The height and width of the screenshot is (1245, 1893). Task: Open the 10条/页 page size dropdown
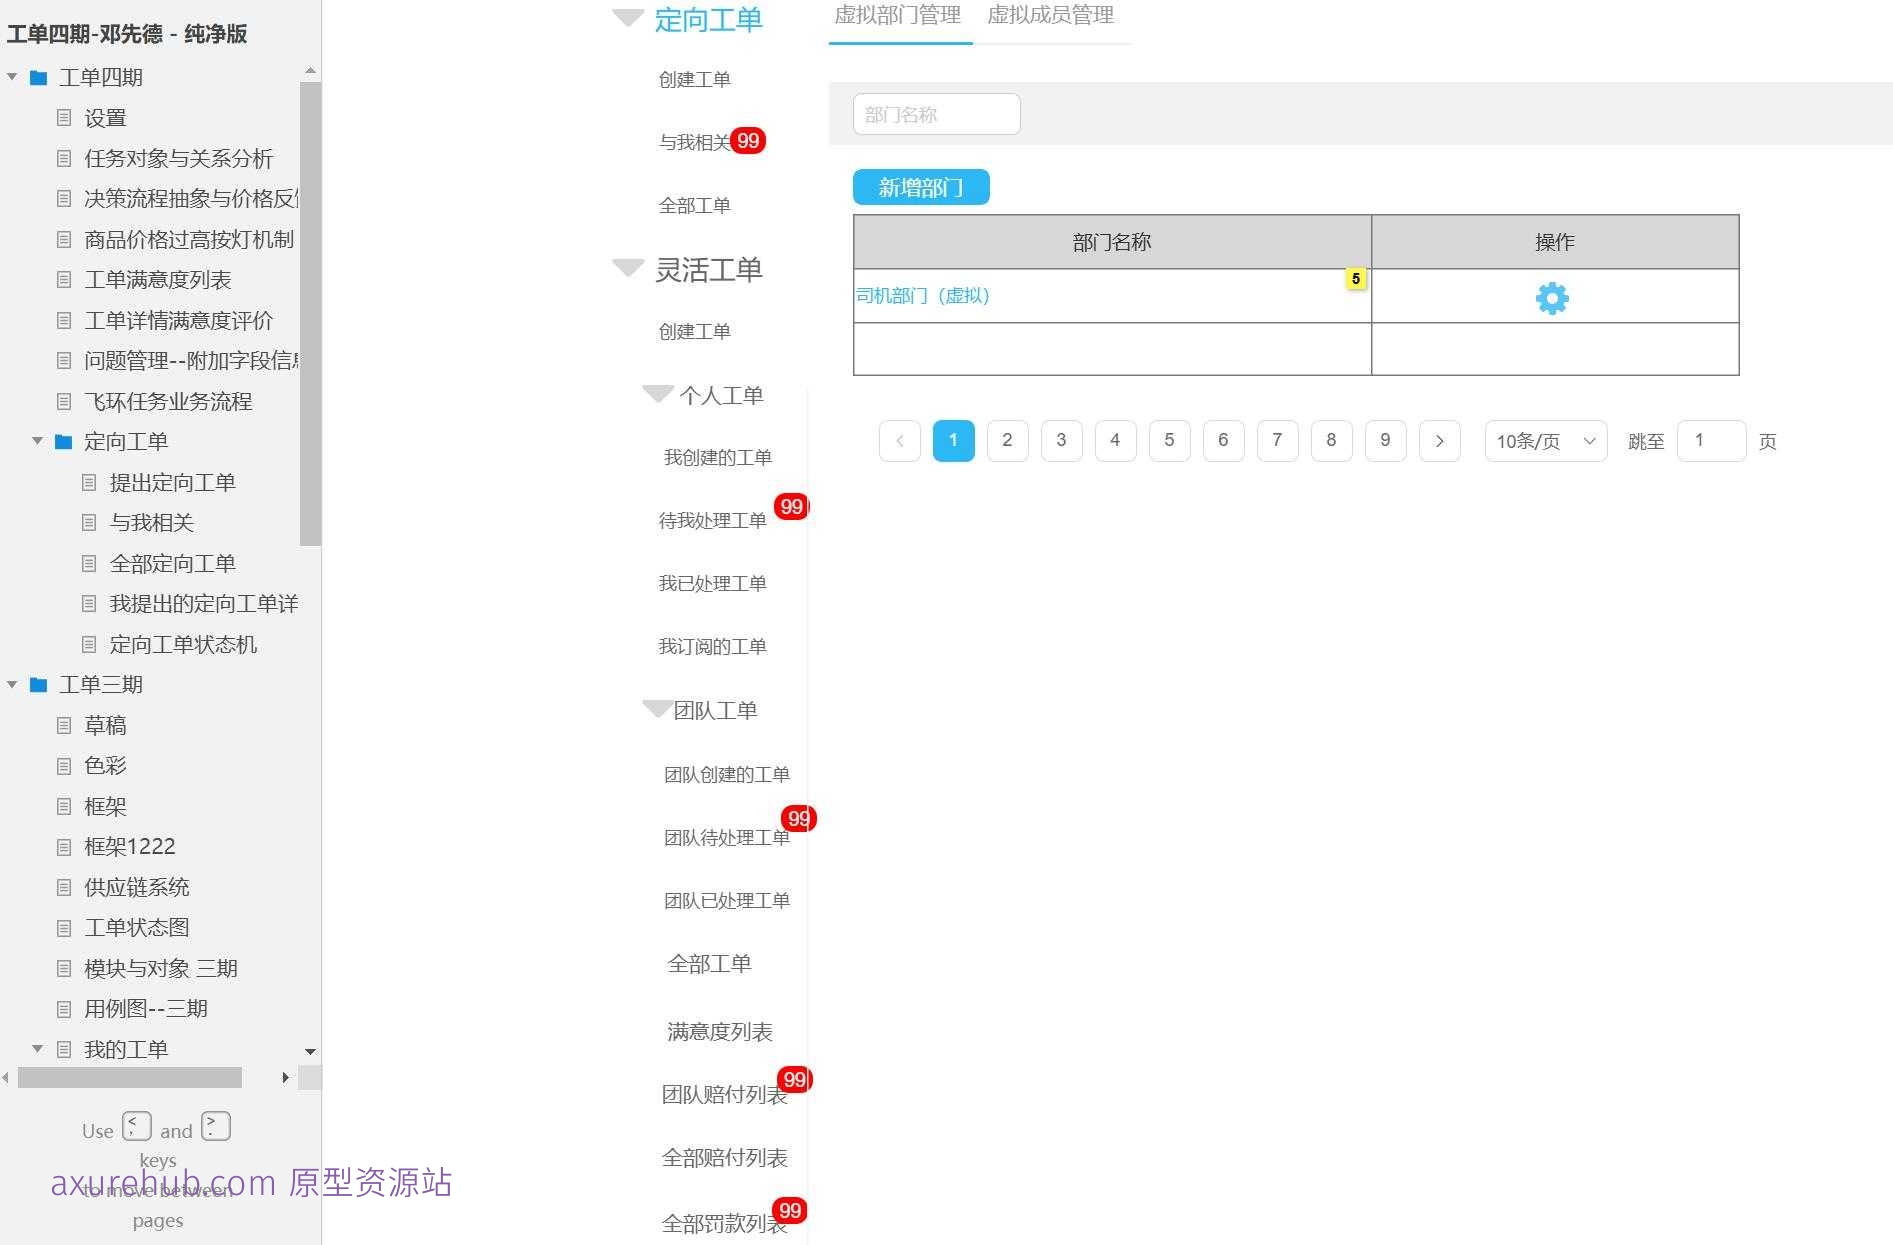[x=1543, y=440]
